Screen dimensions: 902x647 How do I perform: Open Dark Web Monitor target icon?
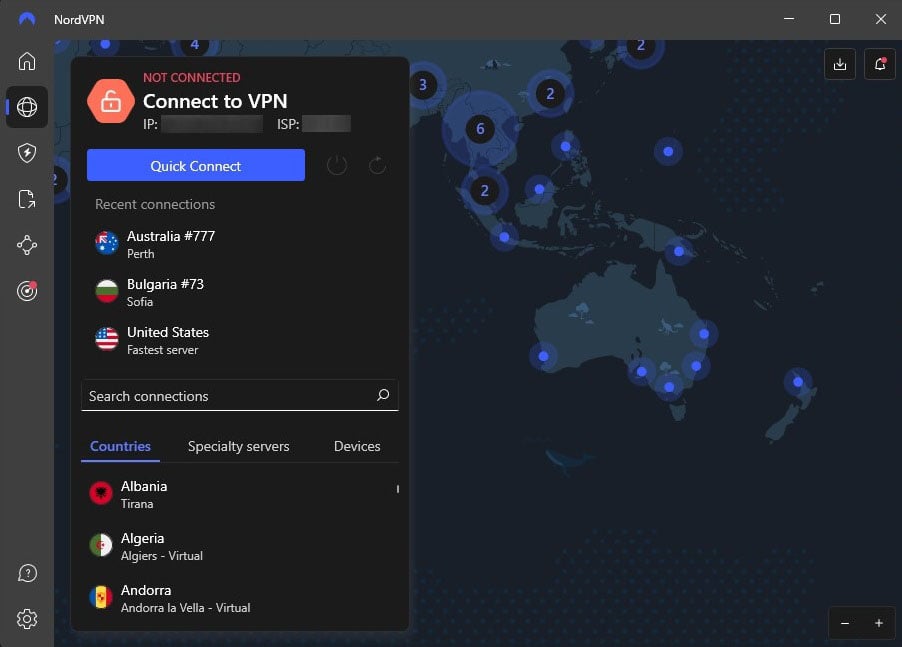click(x=27, y=291)
